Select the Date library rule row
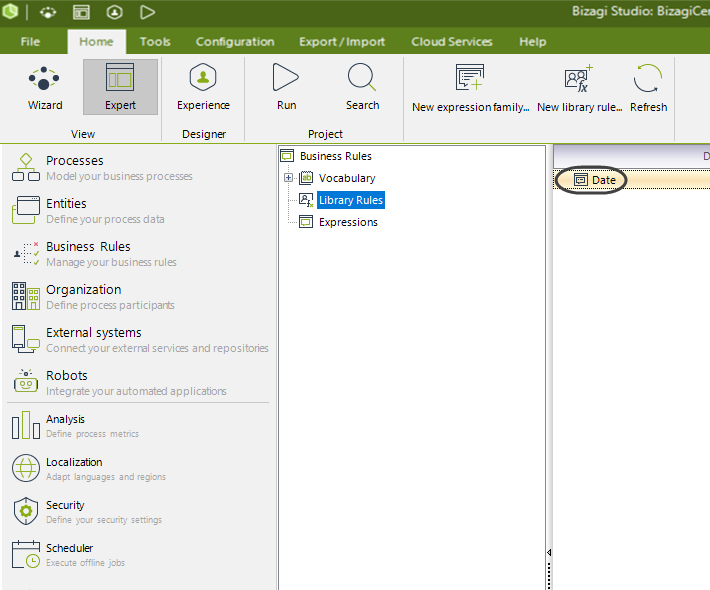This screenshot has width=710, height=590. pos(631,180)
